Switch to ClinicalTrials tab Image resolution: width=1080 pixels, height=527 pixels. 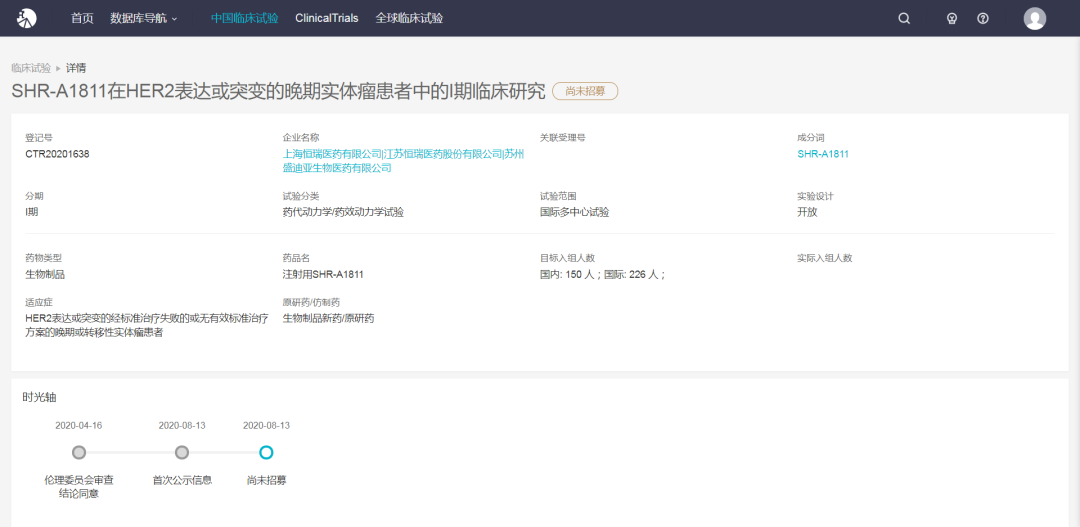click(326, 19)
